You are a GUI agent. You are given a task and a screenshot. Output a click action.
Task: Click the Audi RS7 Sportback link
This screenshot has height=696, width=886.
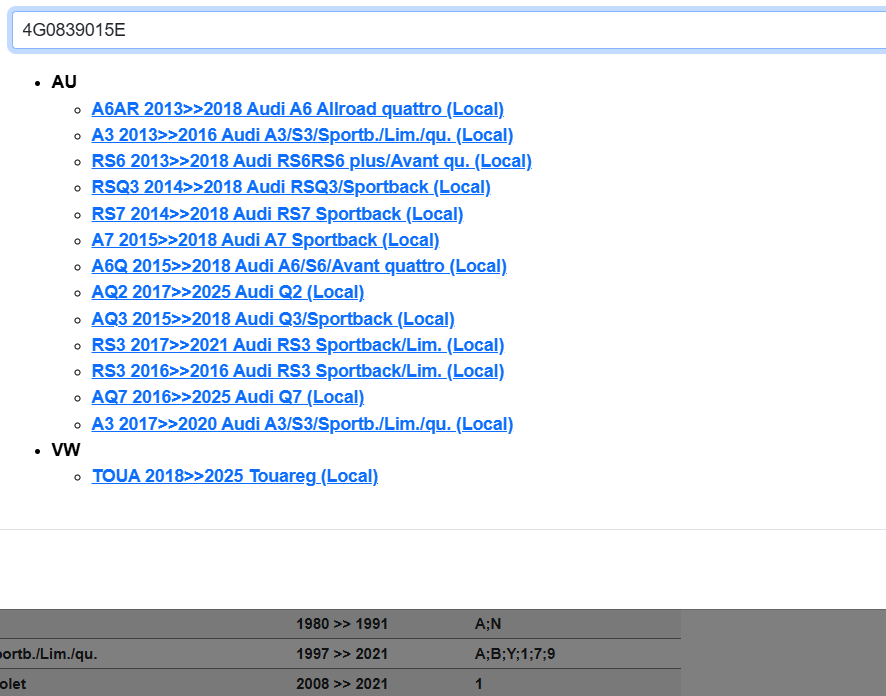click(x=277, y=214)
